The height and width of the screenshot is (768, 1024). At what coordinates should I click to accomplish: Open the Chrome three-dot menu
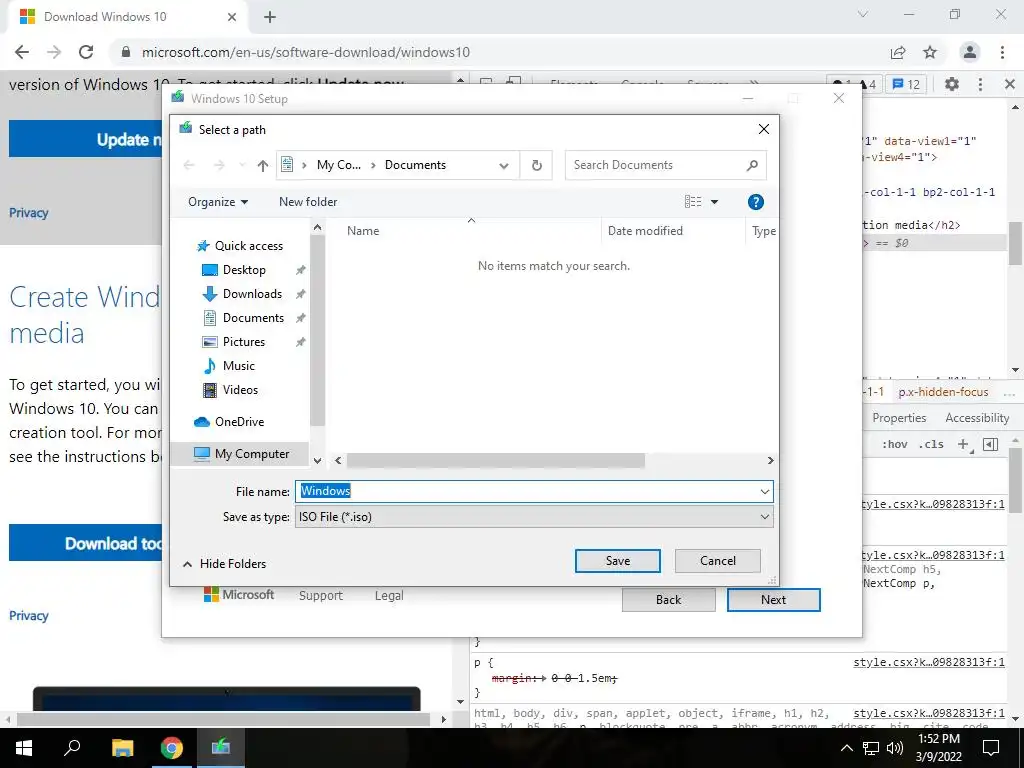click(1002, 52)
